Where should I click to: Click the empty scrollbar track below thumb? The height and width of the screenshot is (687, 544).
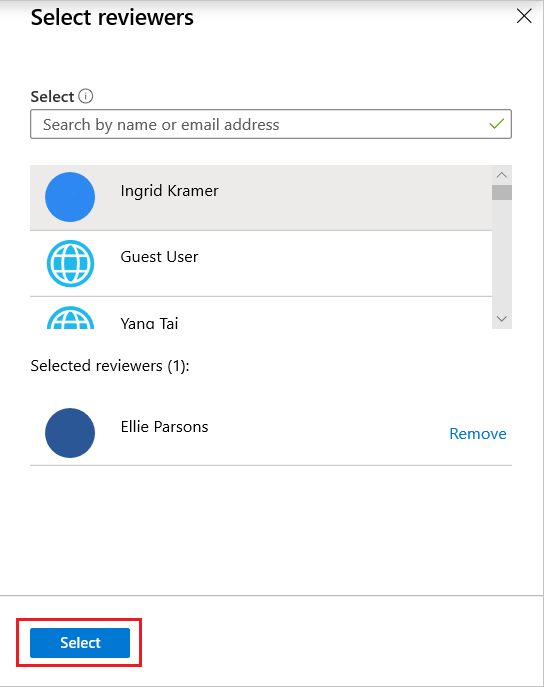click(x=502, y=254)
